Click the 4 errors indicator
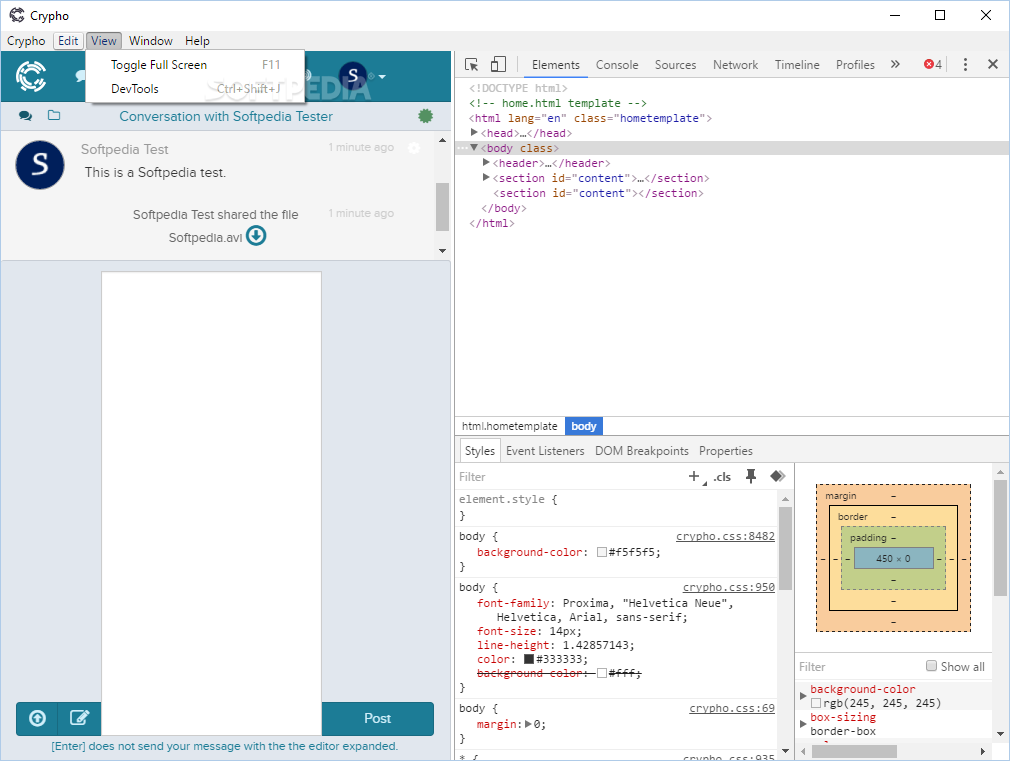 coord(933,64)
